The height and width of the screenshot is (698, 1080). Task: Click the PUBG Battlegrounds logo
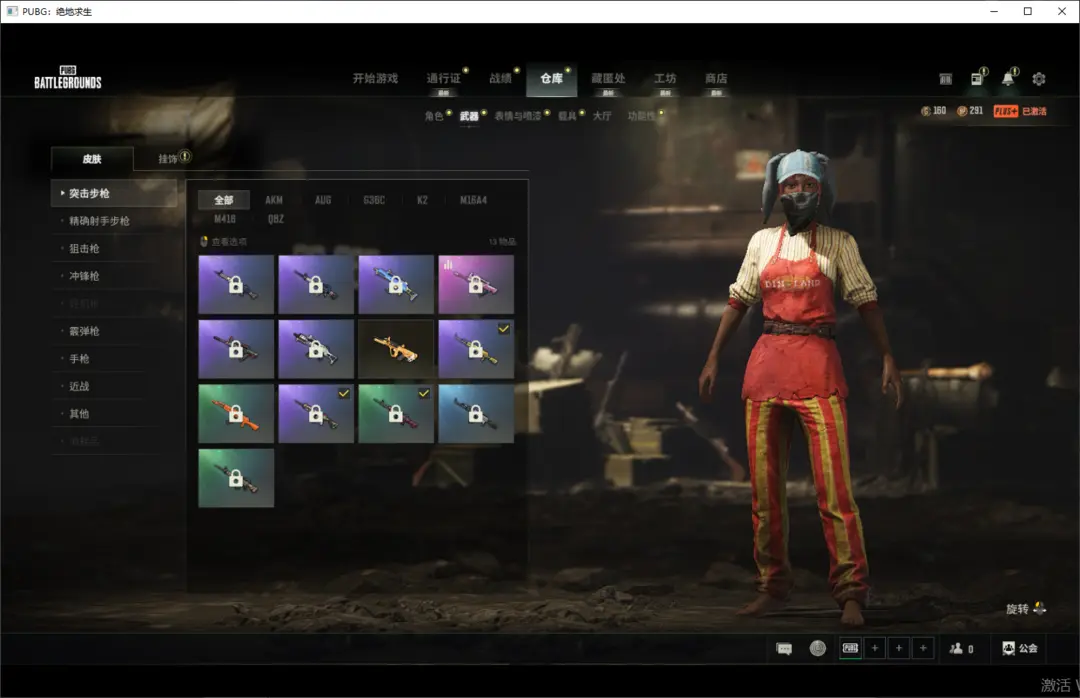click(x=68, y=78)
